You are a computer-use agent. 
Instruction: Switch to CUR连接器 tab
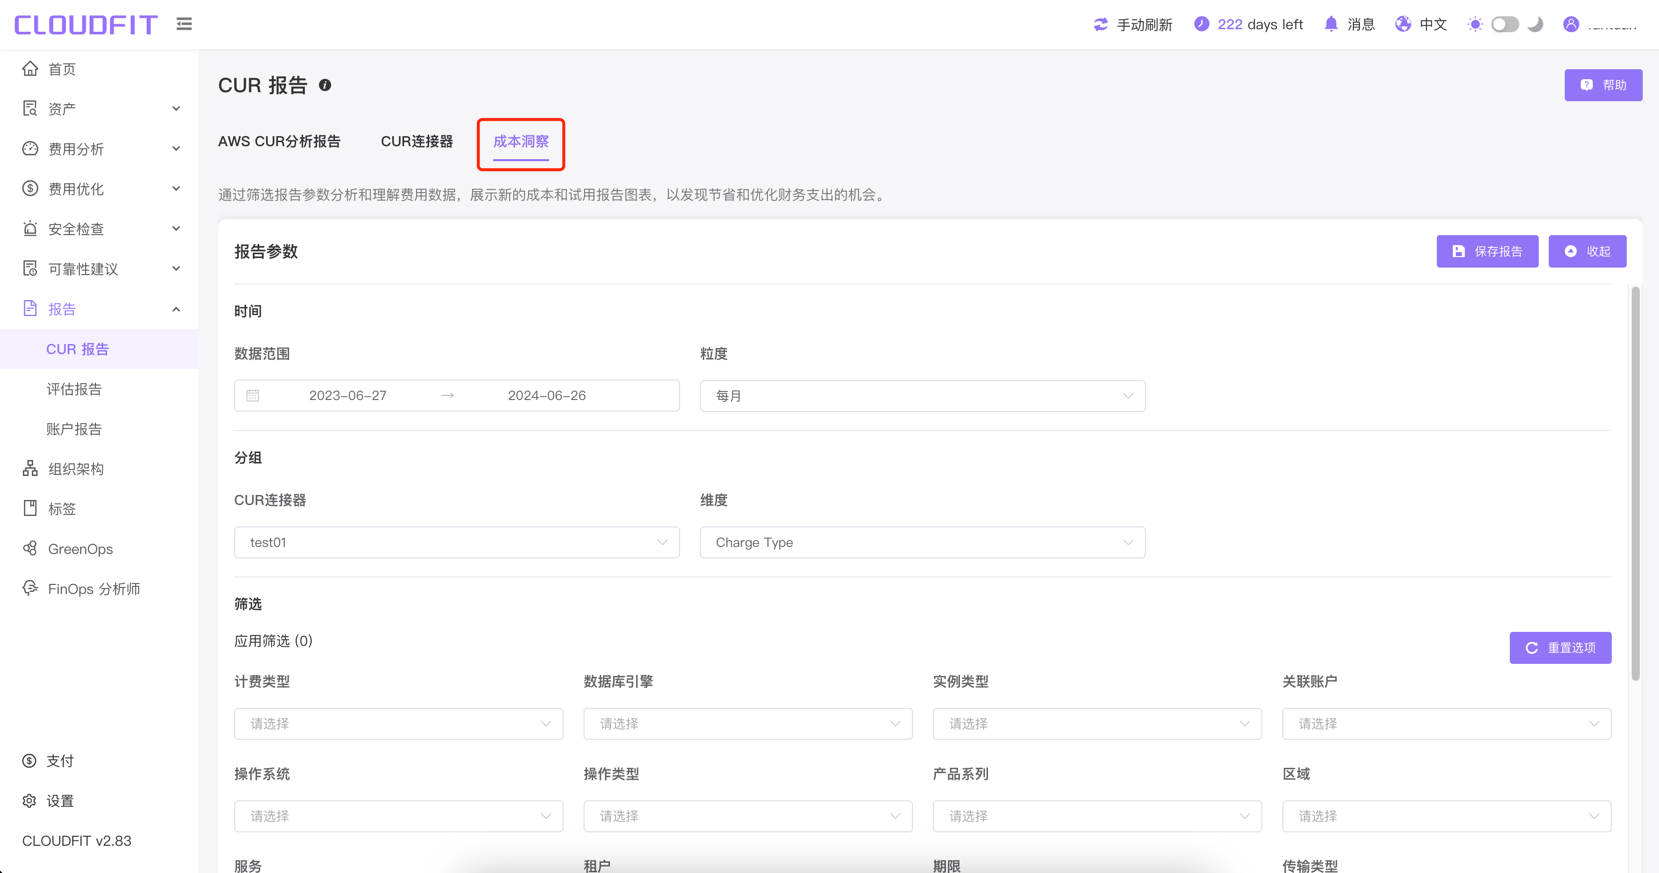click(417, 141)
